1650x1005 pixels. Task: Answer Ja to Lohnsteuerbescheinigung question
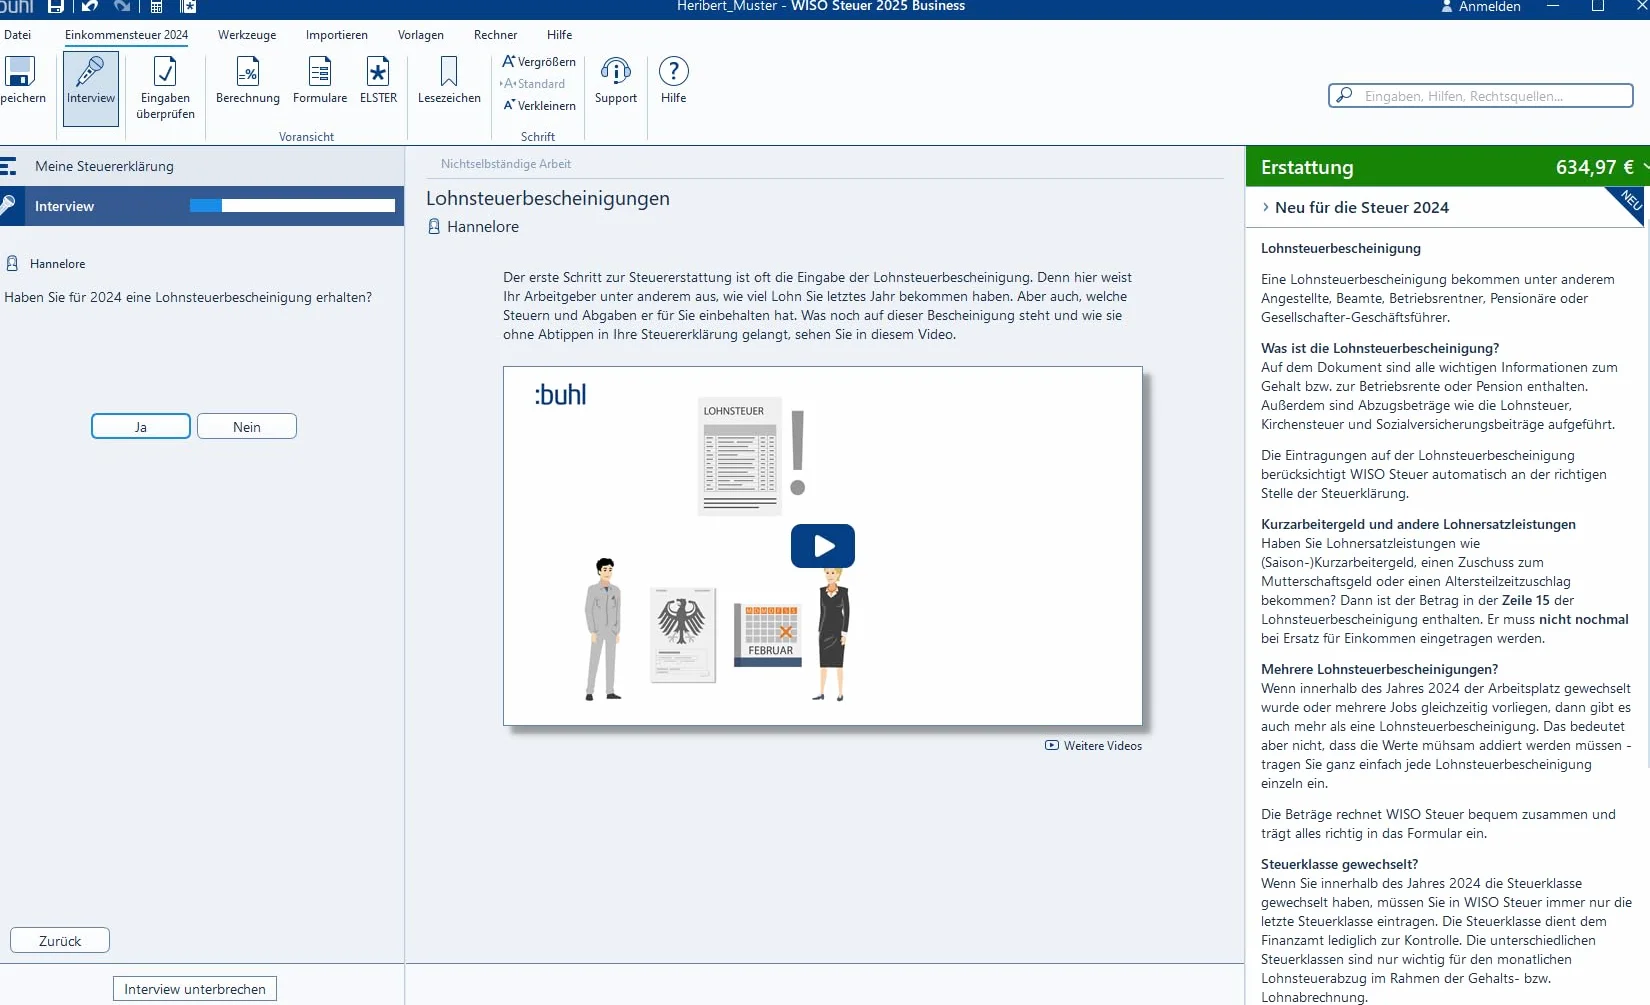(141, 427)
